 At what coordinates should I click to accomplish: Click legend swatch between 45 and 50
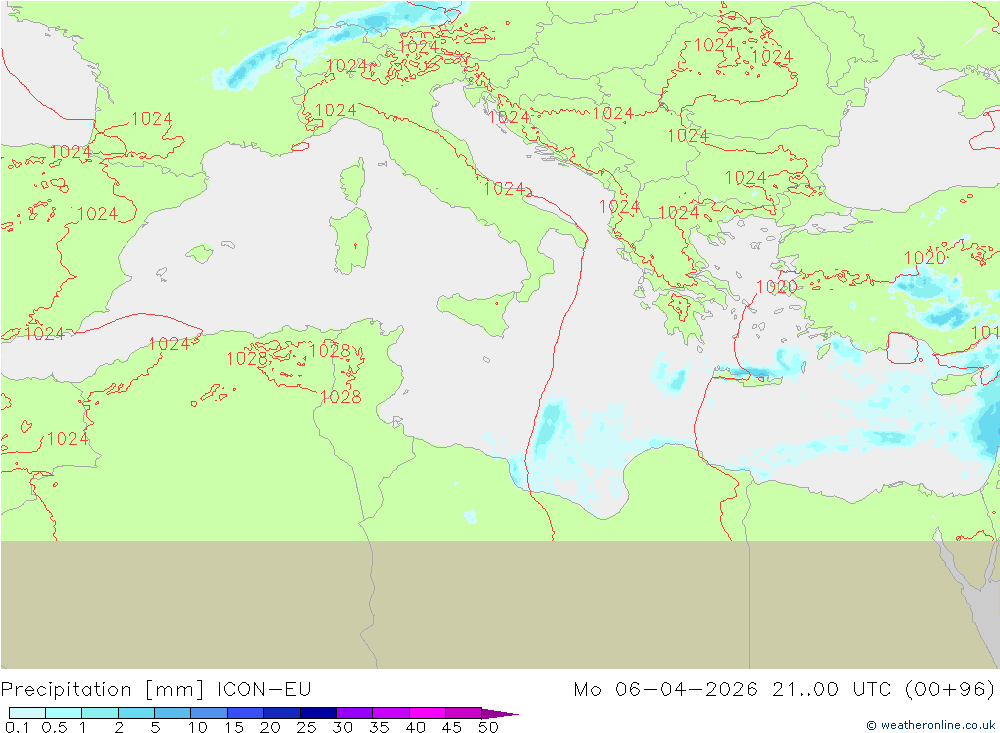(464, 713)
